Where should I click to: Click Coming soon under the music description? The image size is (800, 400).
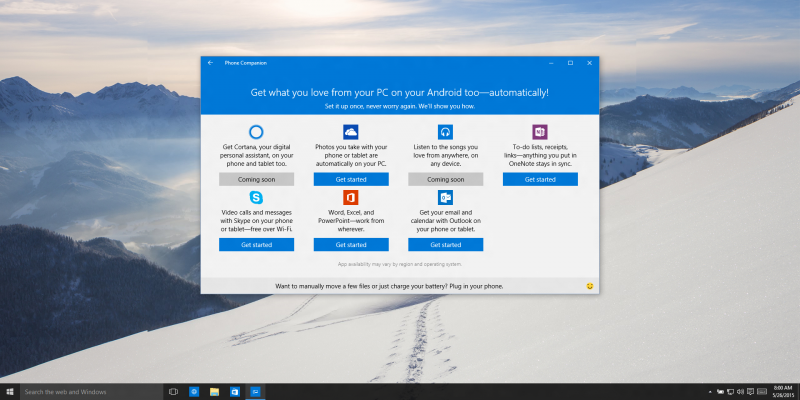coord(445,179)
